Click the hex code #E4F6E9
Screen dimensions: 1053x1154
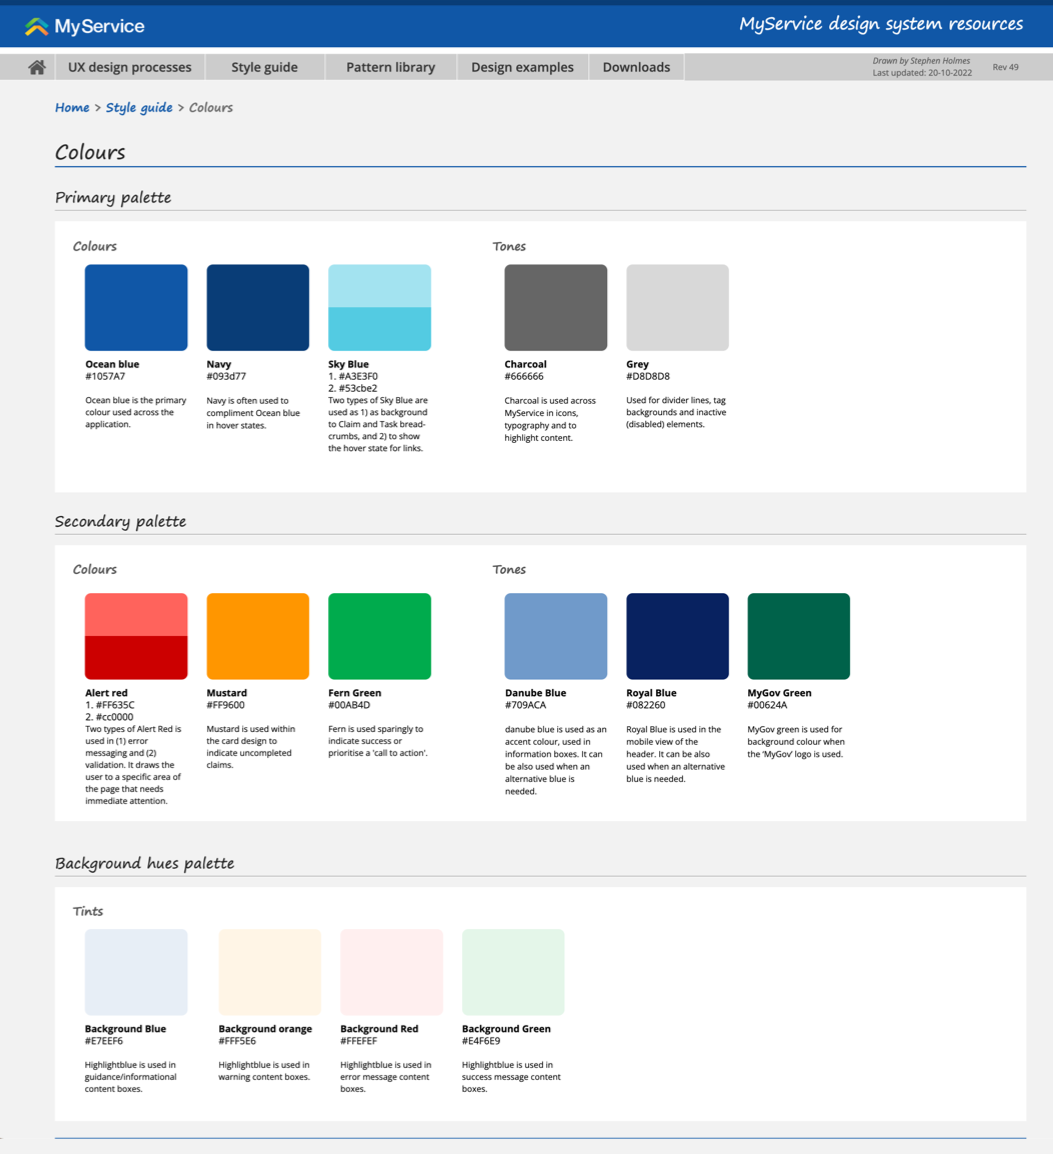(x=481, y=1041)
